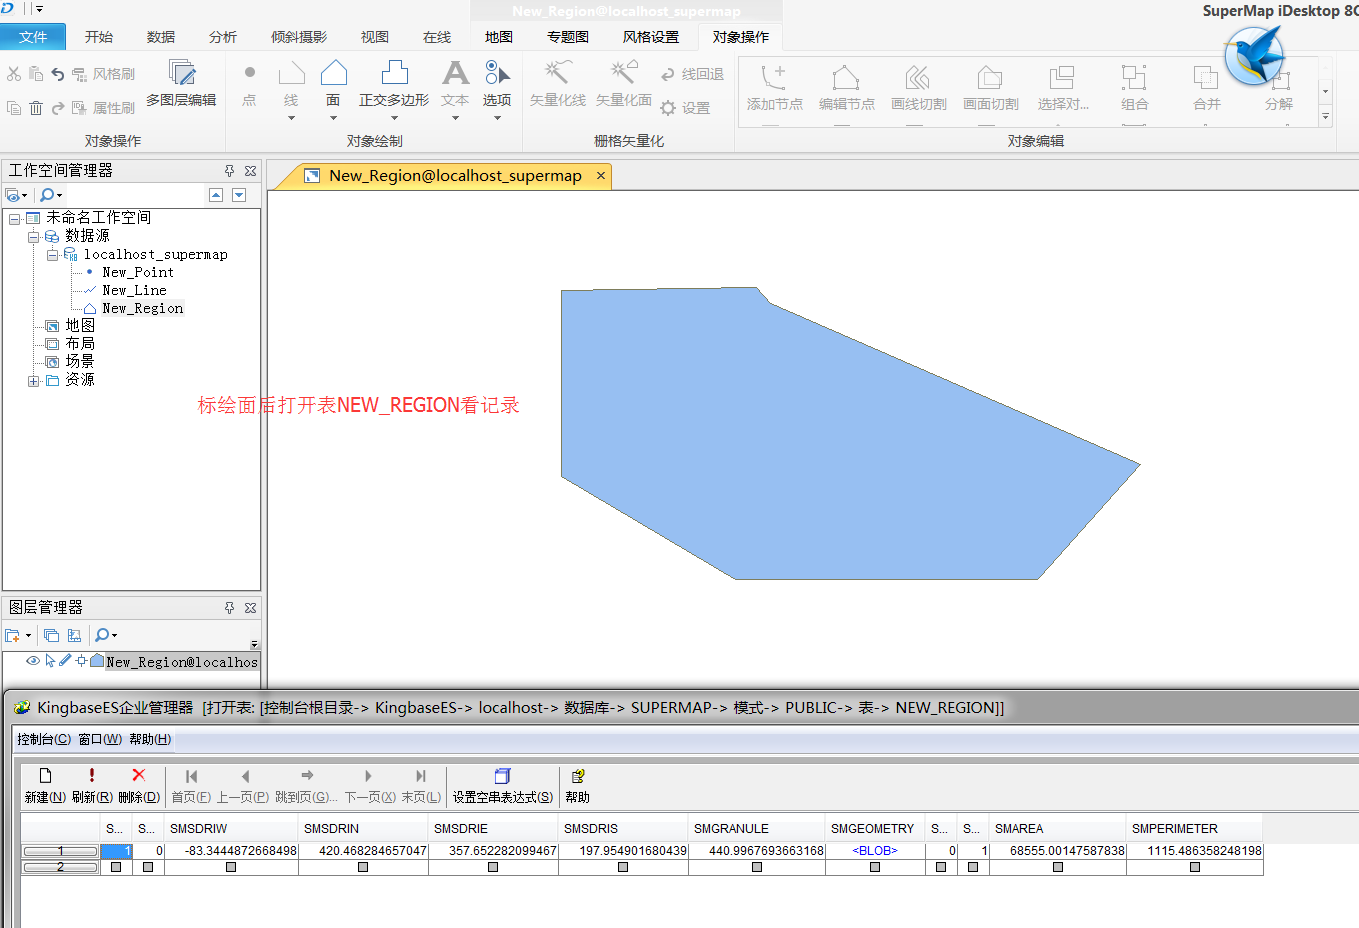Viewport: 1359px width, 928px height.
Task: Expand the 资源 tree node
Action: pos(34,381)
